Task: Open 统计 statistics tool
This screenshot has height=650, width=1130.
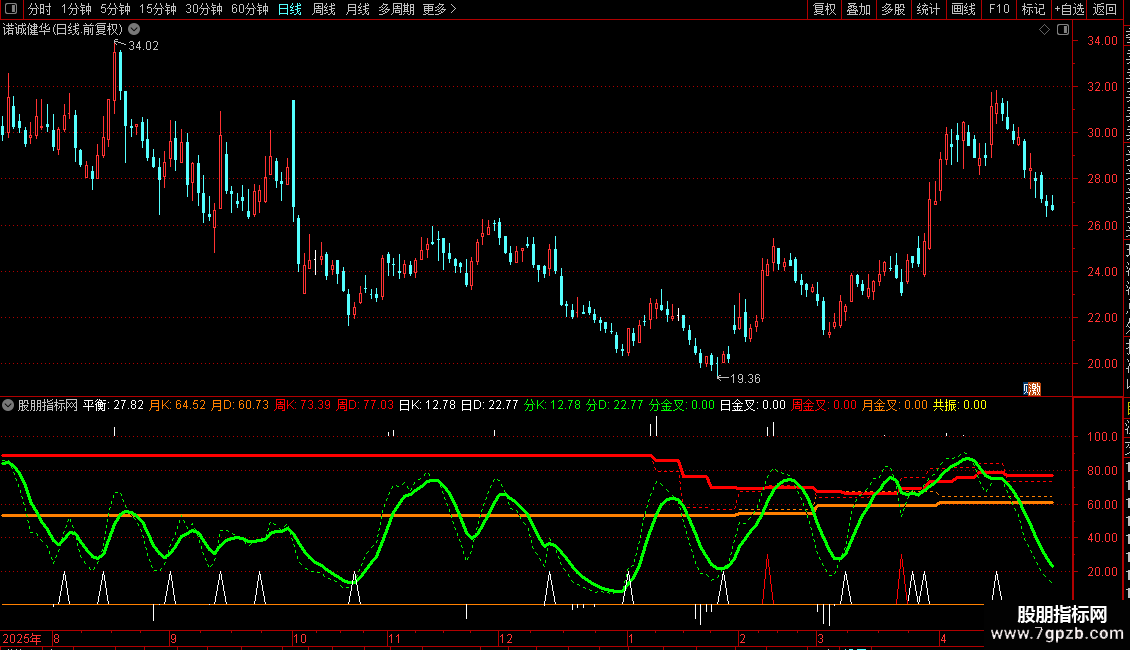Action: point(928,9)
